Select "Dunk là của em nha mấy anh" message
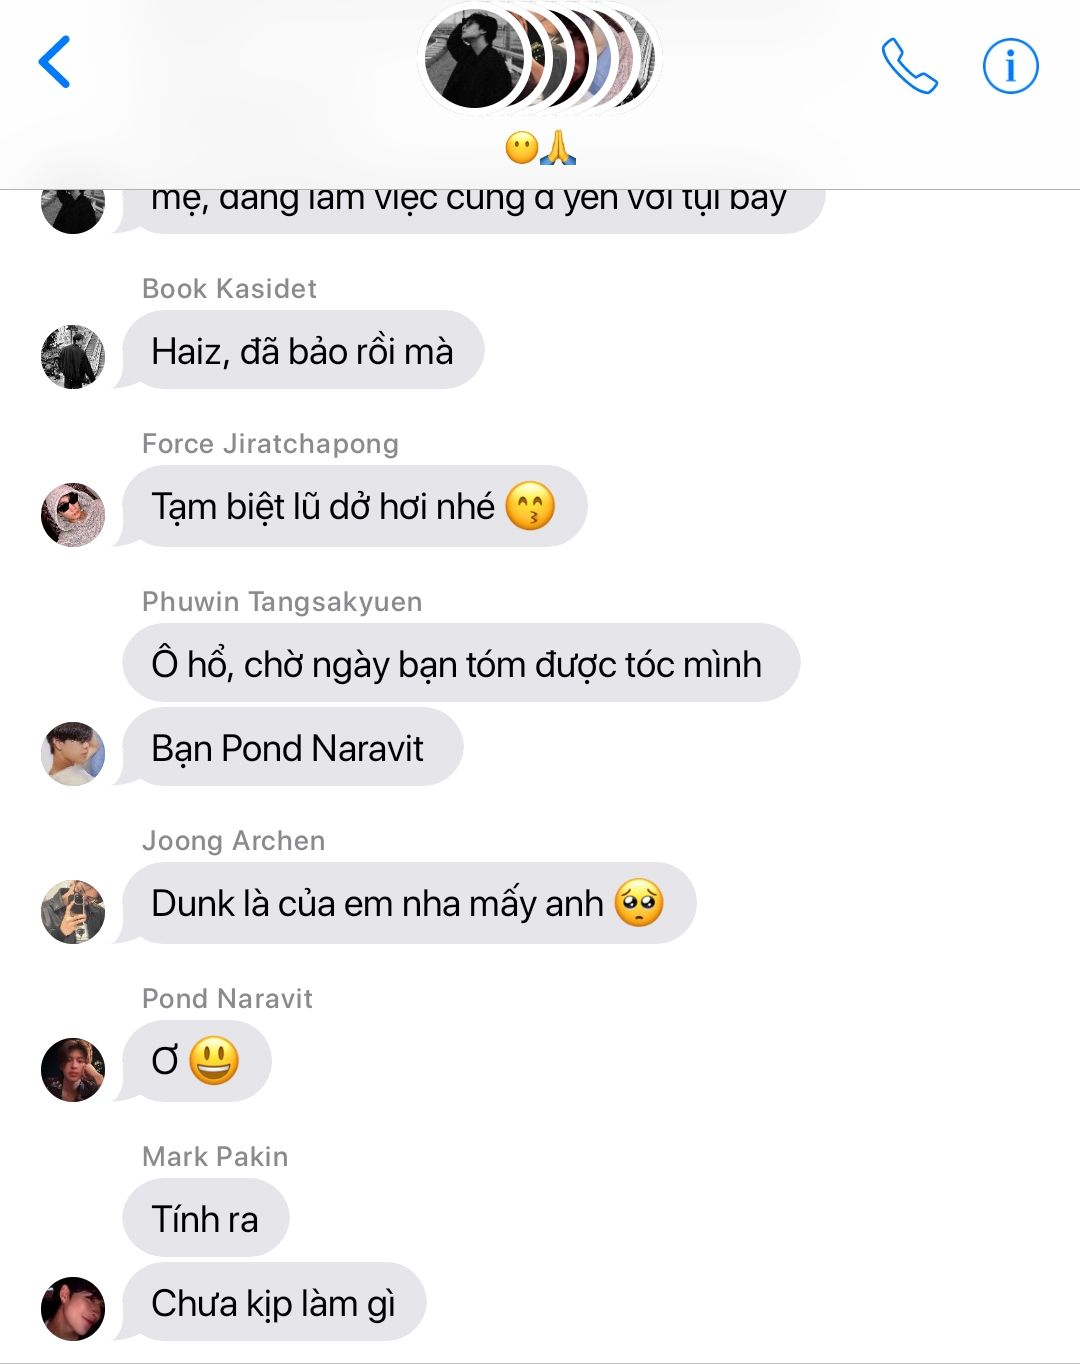This screenshot has width=1080, height=1364. click(x=409, y=903)
